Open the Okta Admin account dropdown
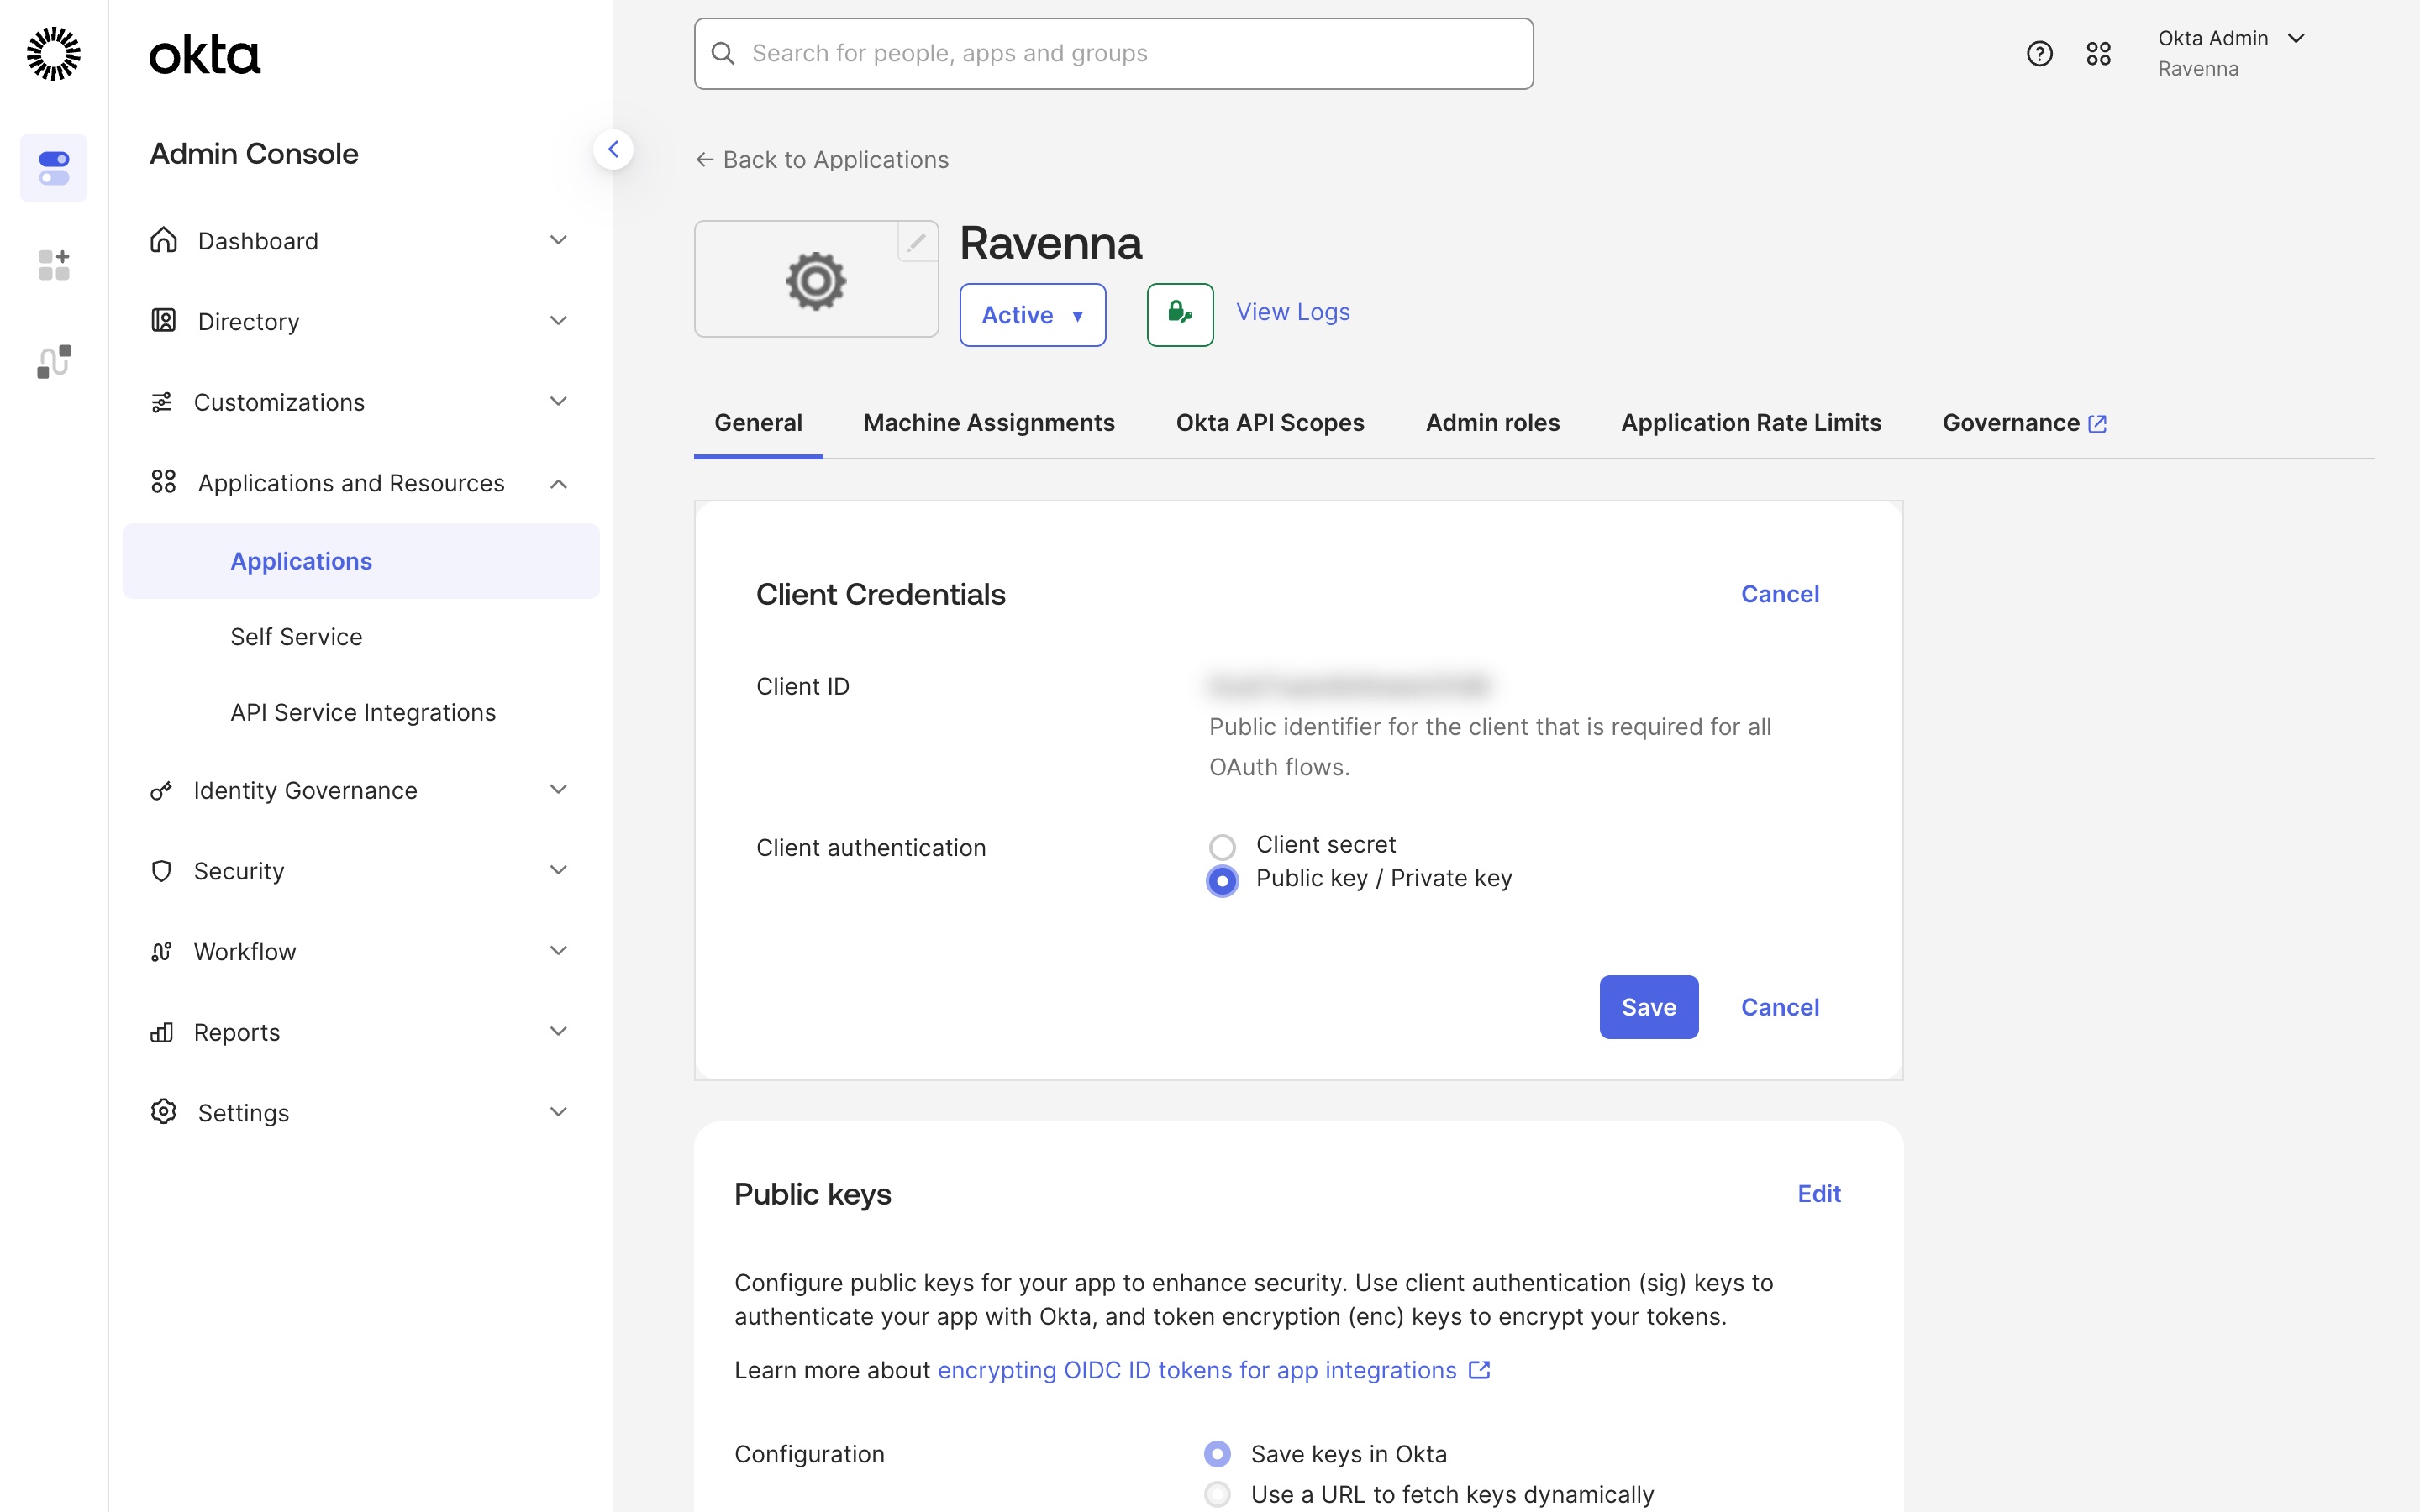 [x=2232, y=53]
